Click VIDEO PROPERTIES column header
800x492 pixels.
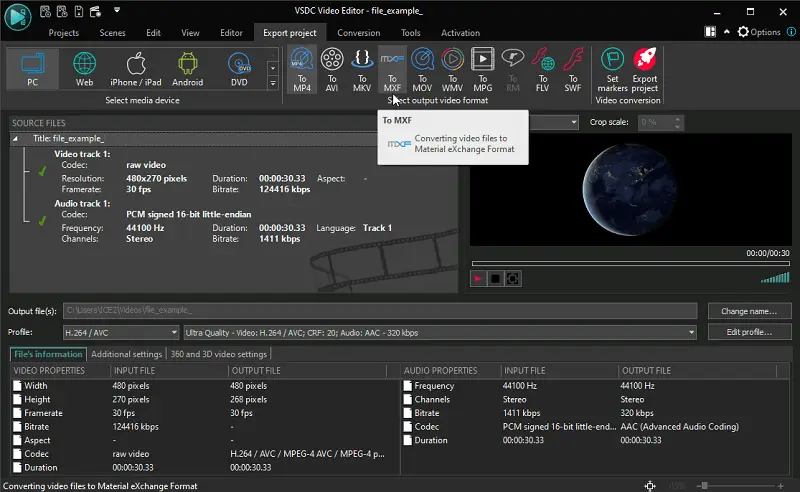point(49,371)
